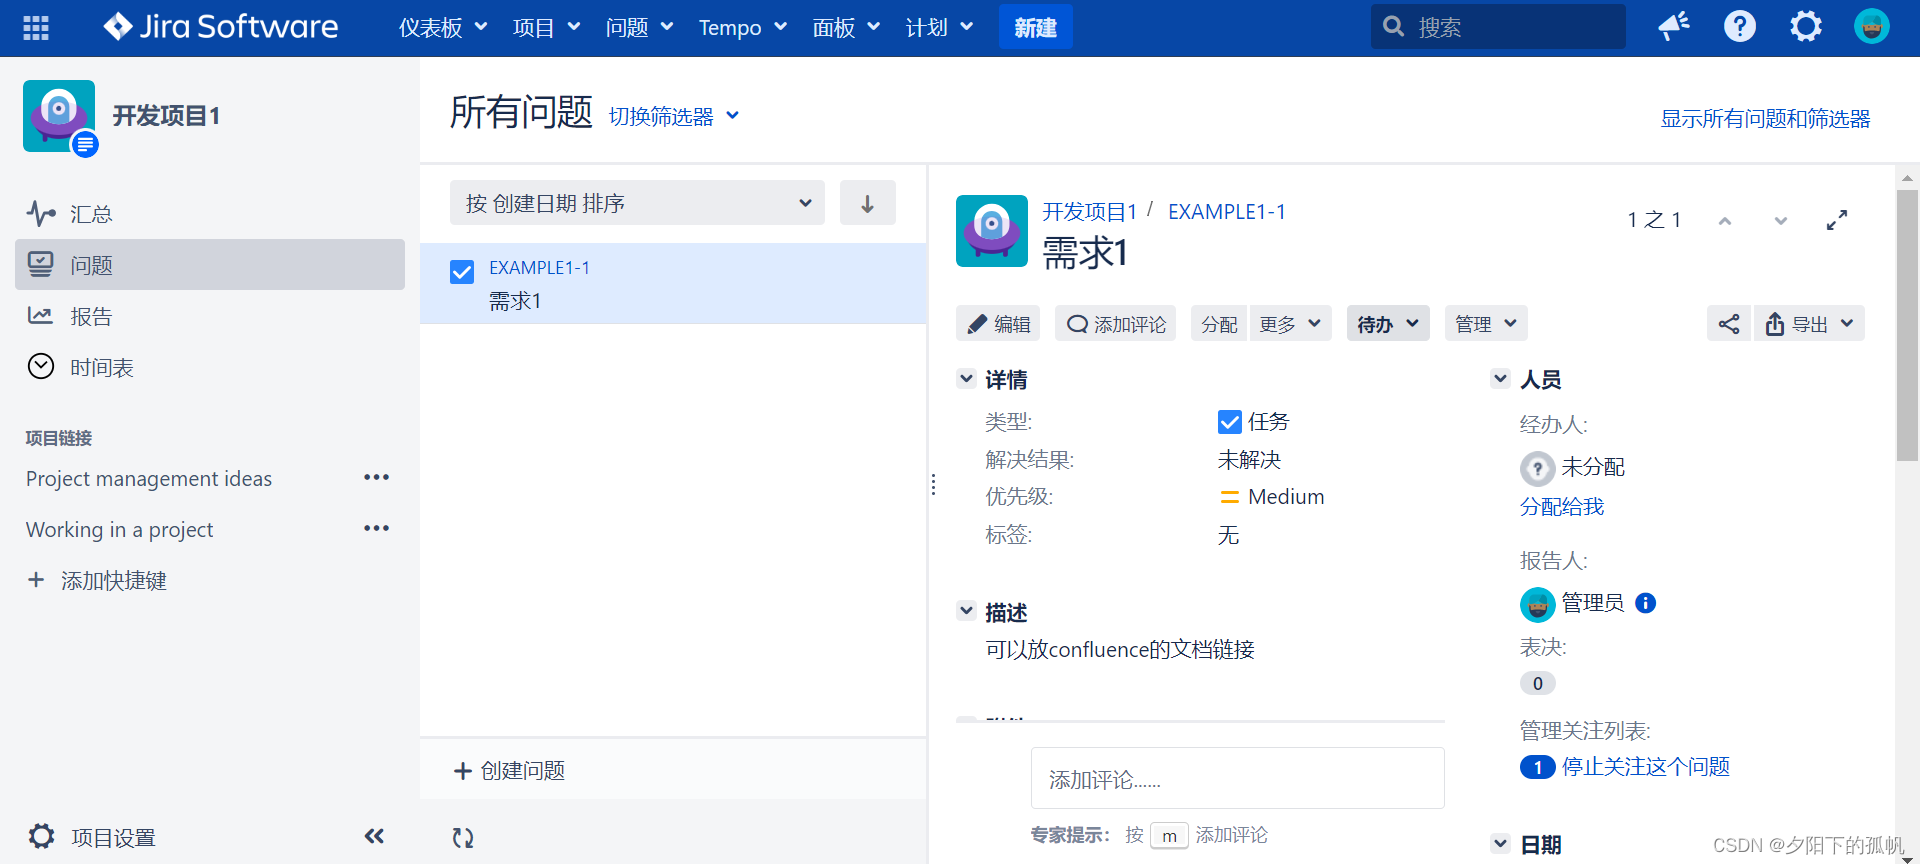Click the issue detail project avatar
Image resolution: width=1920 pixels, height=864 pixels.
click(x=992, y=231)
